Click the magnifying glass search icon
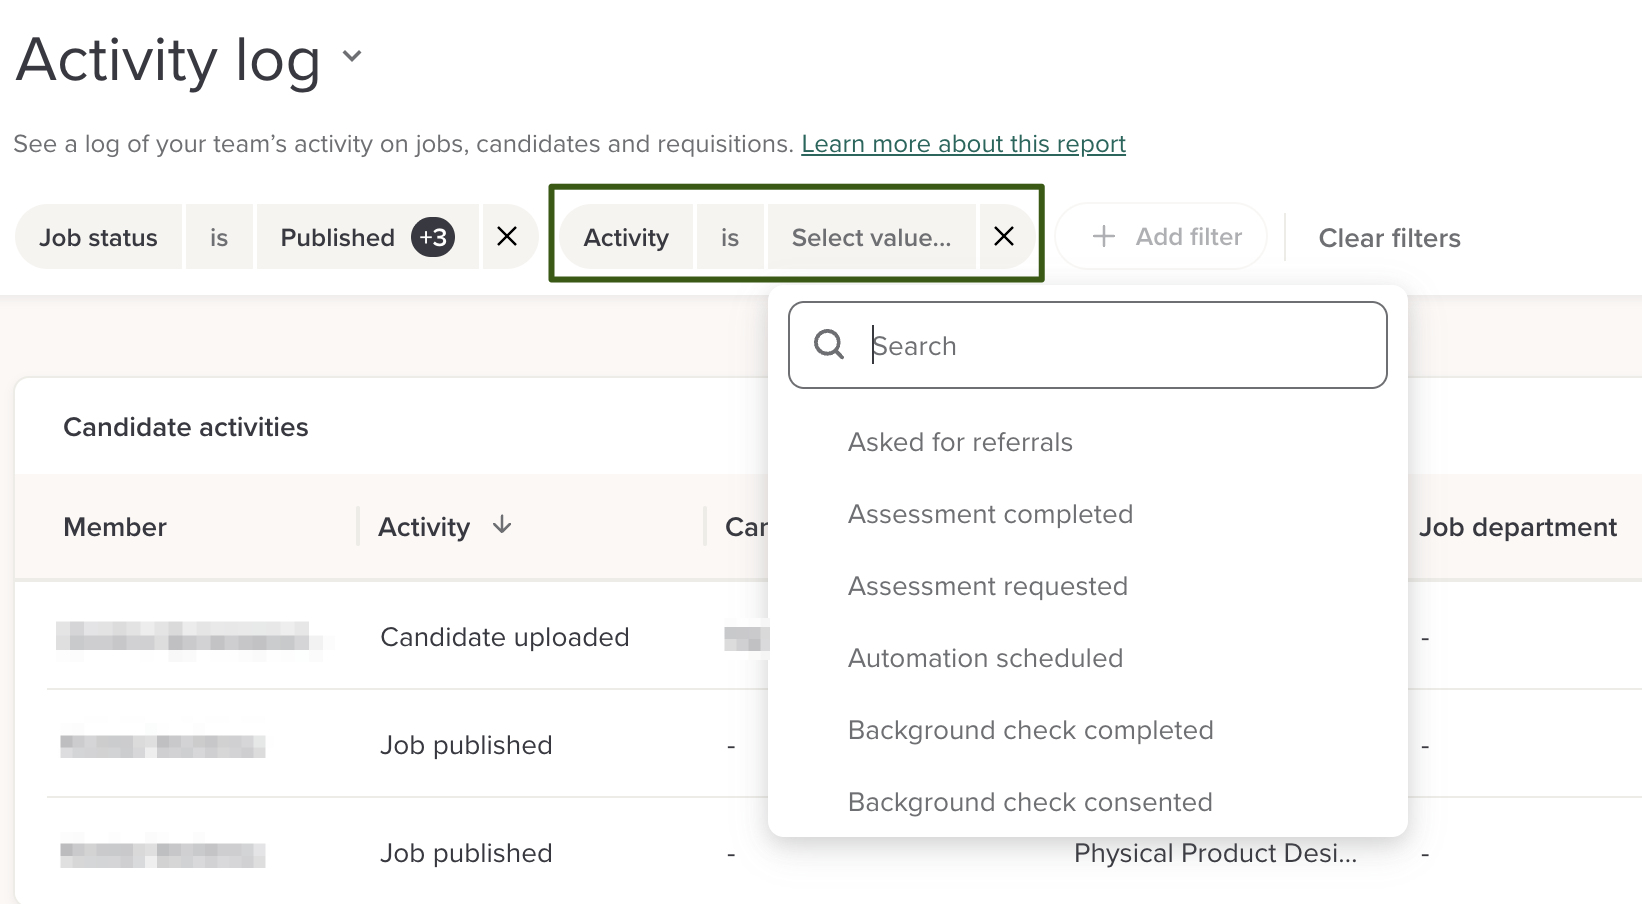The image size is (1642, 904). (x=829, y=345)
